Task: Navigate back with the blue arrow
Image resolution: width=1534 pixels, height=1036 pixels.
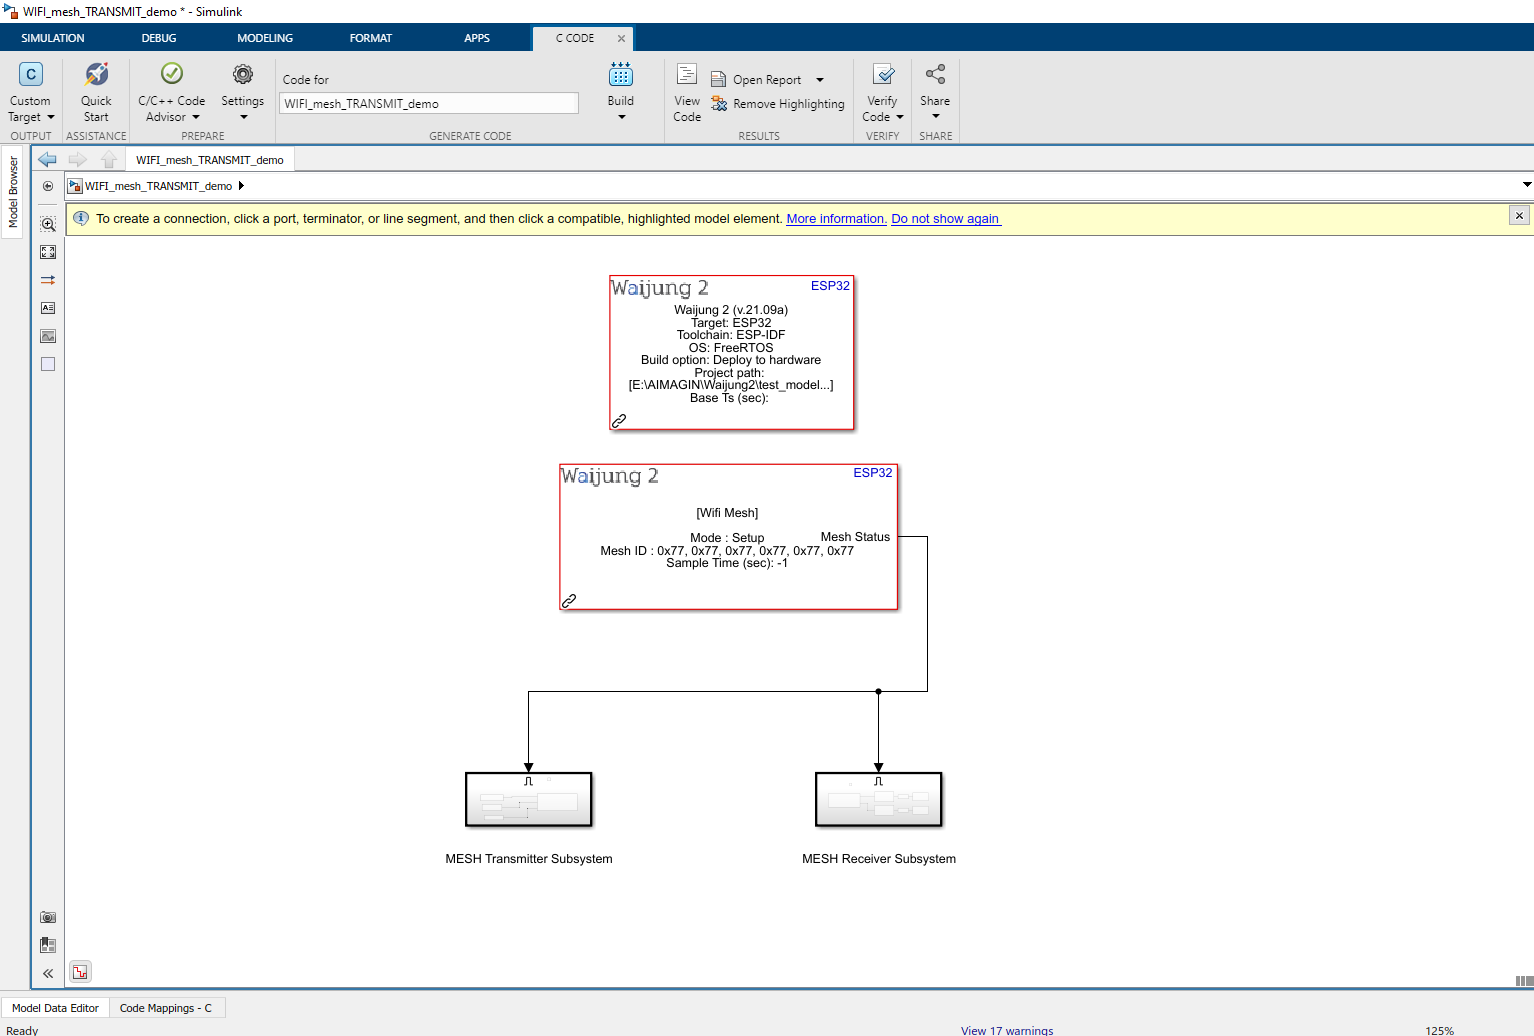Action: 47,159
